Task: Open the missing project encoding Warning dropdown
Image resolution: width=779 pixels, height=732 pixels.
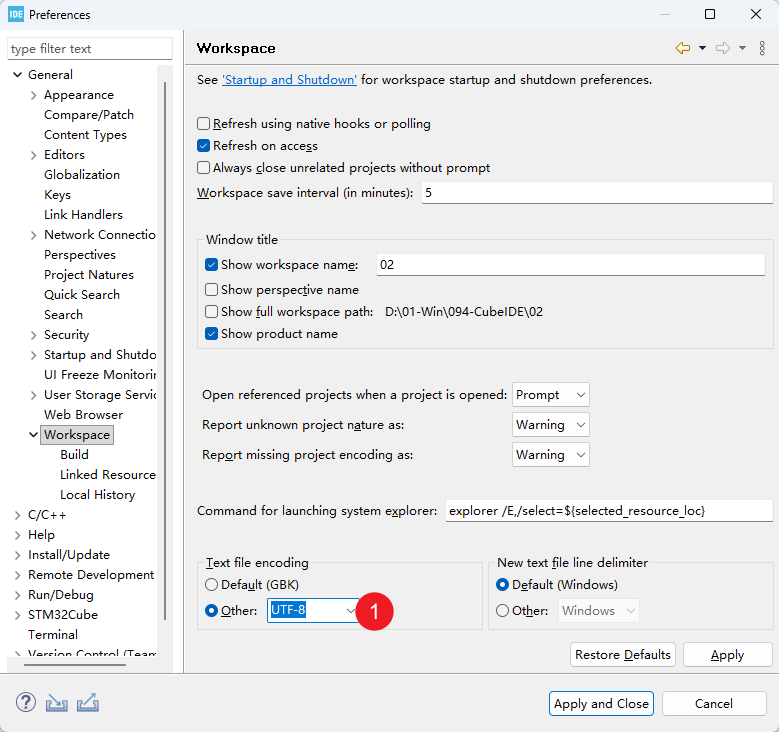Action: pos(551,454)
